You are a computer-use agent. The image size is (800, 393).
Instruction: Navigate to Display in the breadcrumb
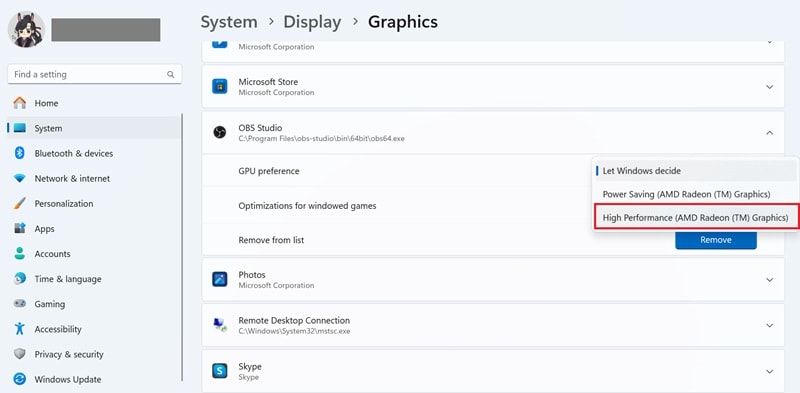click(312, 22)
